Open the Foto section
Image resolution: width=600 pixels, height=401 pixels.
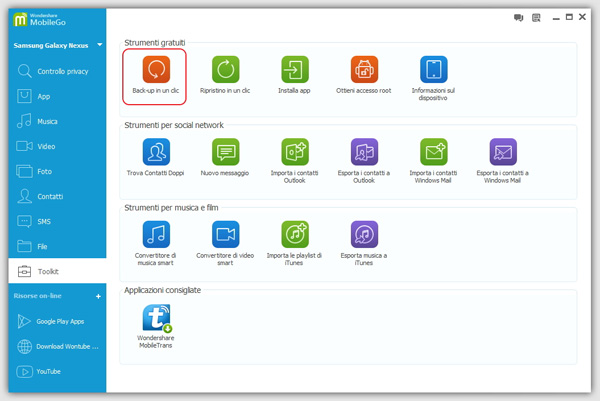pyautogui.click(x=57, y=171)
